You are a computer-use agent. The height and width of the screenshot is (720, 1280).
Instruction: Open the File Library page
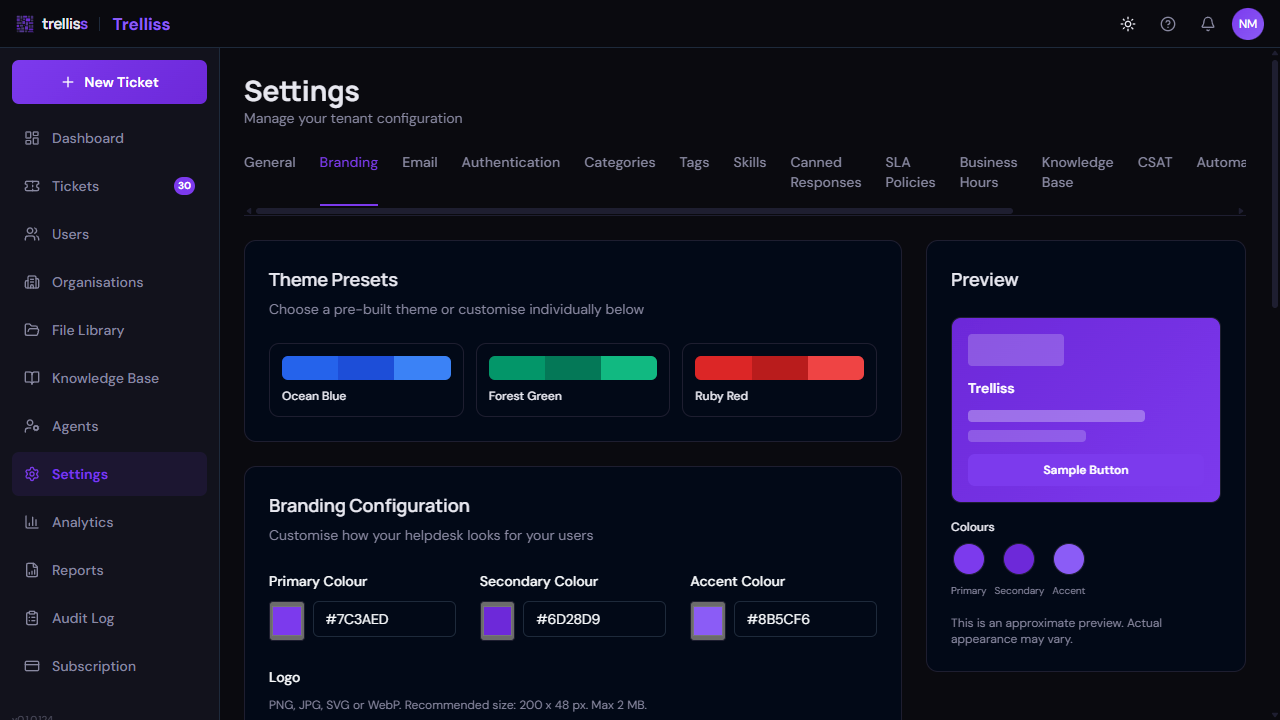coord(88,330)
